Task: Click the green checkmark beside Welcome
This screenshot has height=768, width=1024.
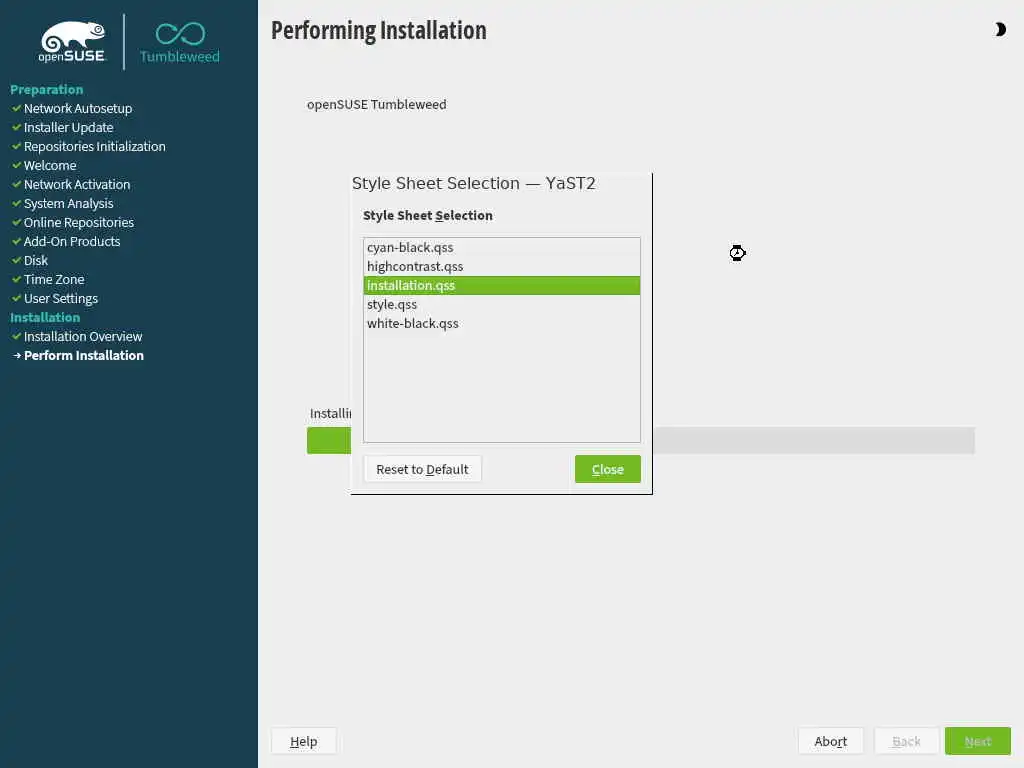Action: coord(16,165)
